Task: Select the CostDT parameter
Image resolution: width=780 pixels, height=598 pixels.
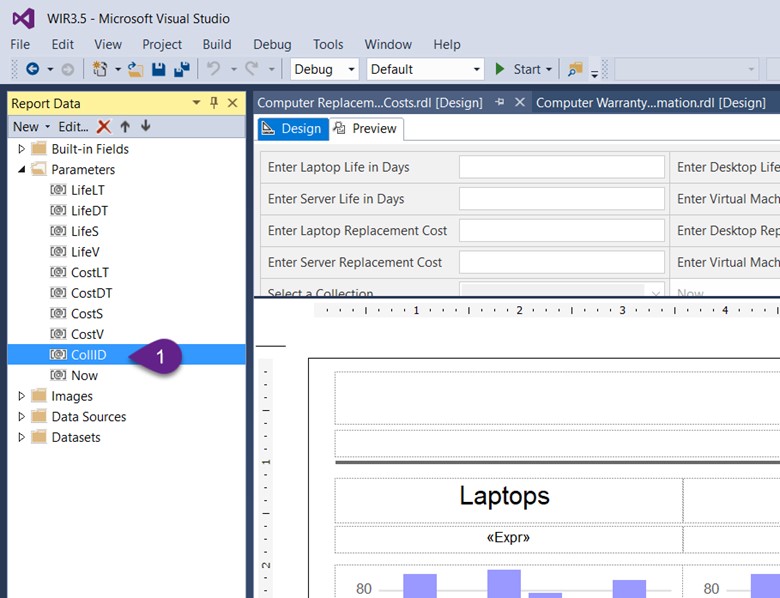Action: pos(92,293)
